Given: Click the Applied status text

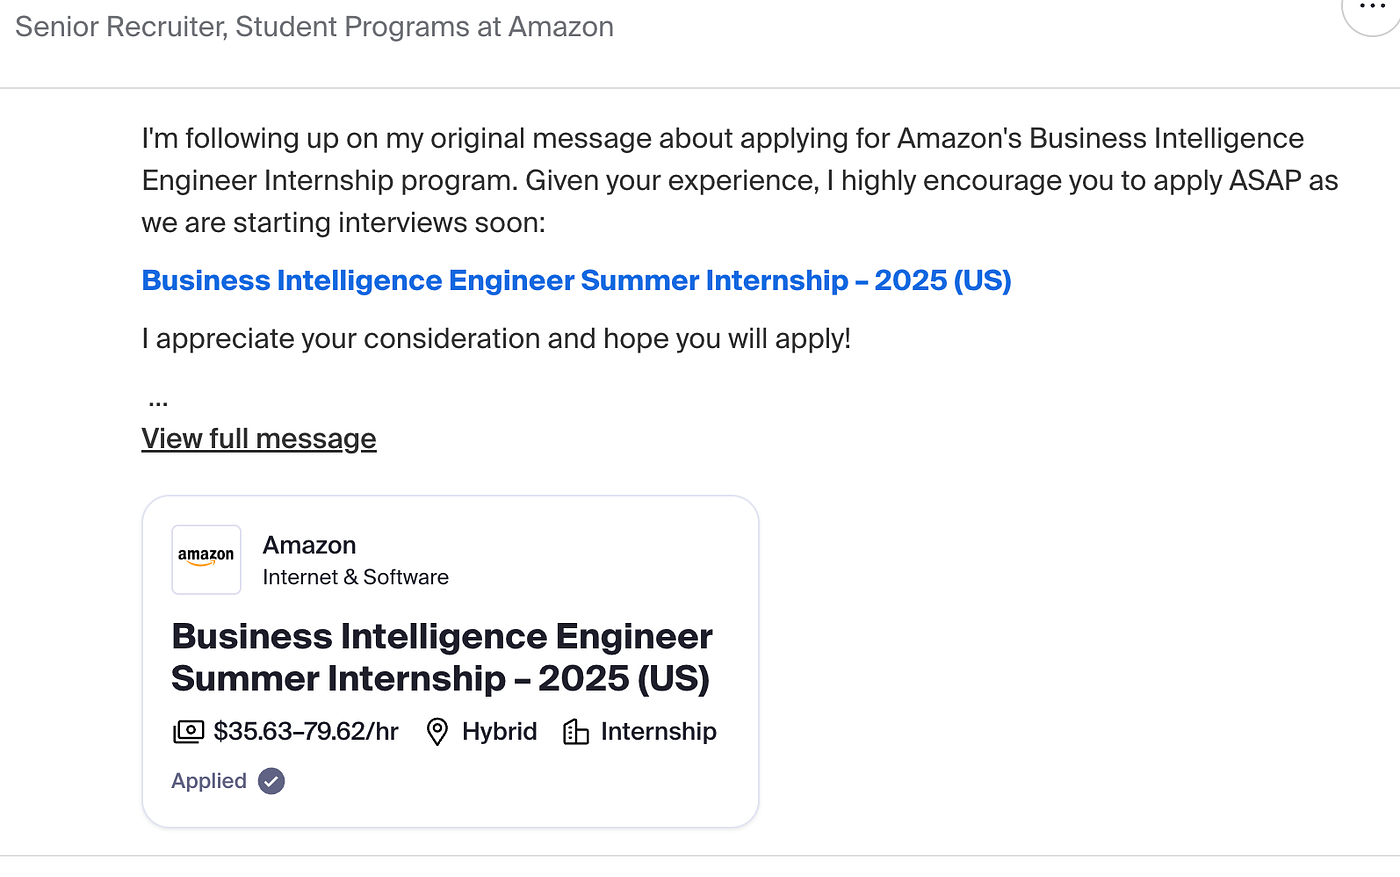Looking at the screenshot, I should point(209,781).
